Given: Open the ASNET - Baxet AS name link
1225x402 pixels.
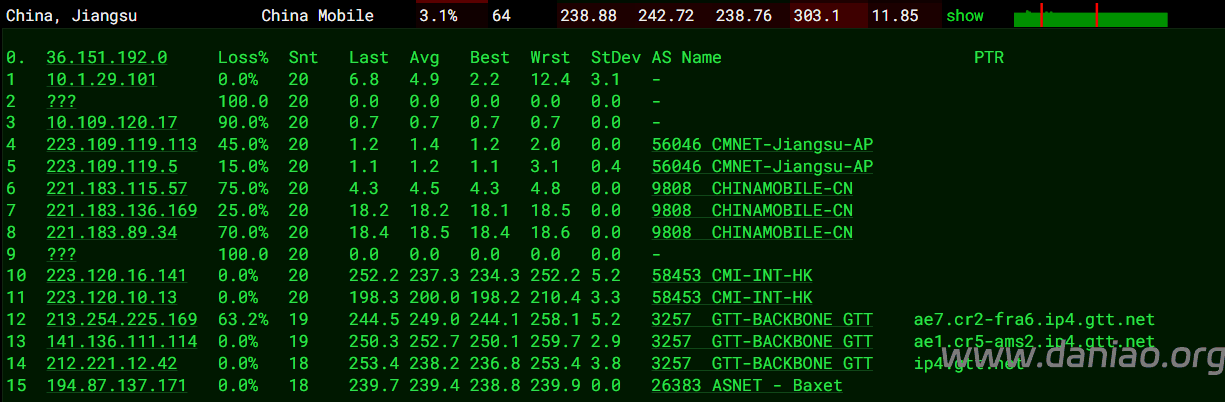Looking at the screenshot, I should pos(747,385).
